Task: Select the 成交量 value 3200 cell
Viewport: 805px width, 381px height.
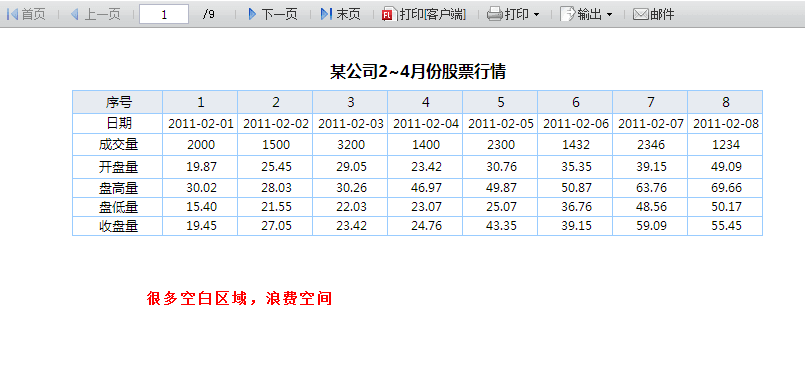Action: click(351, 145)
